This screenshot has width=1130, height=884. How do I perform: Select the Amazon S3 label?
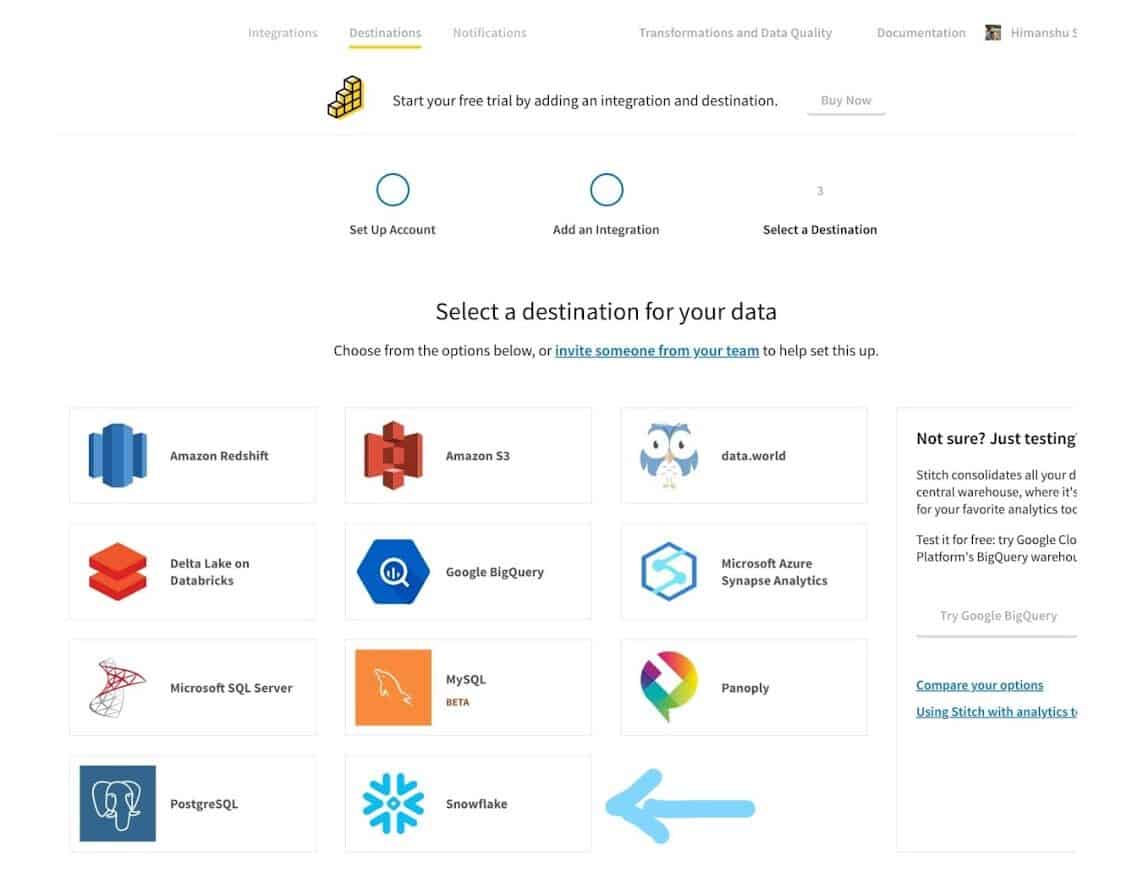coord(477,455)
